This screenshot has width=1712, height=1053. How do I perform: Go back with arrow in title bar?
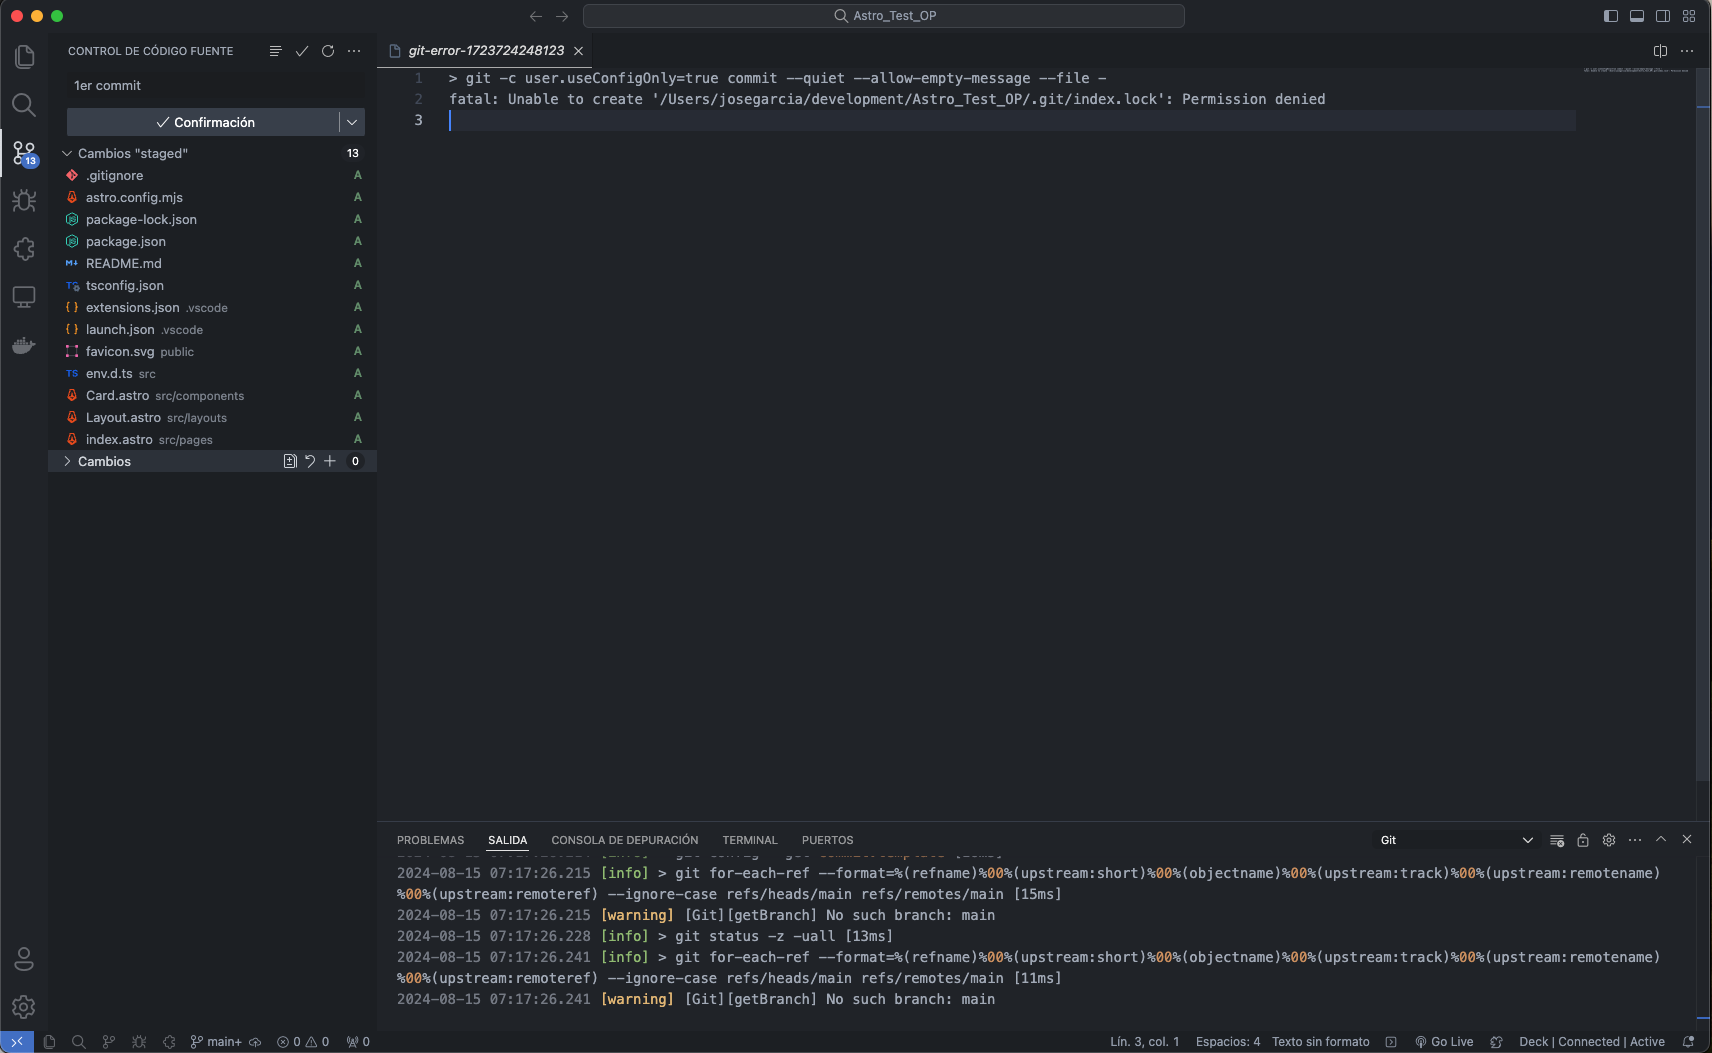[536, 16]
